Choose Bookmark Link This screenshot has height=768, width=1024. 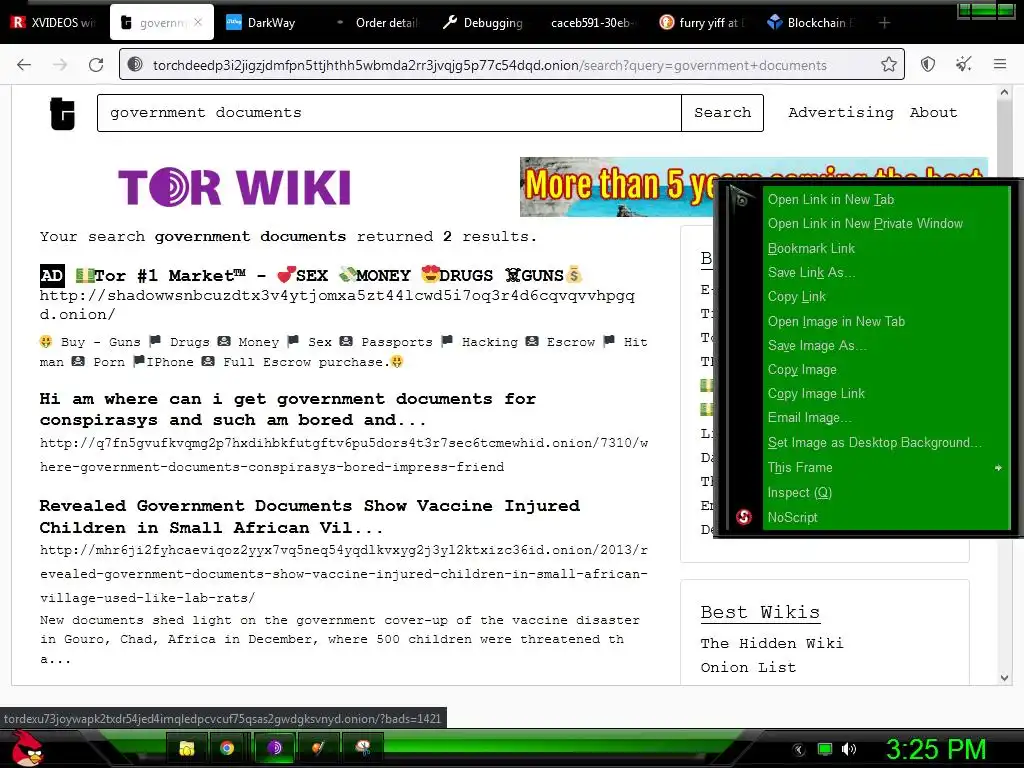point(886,248)
